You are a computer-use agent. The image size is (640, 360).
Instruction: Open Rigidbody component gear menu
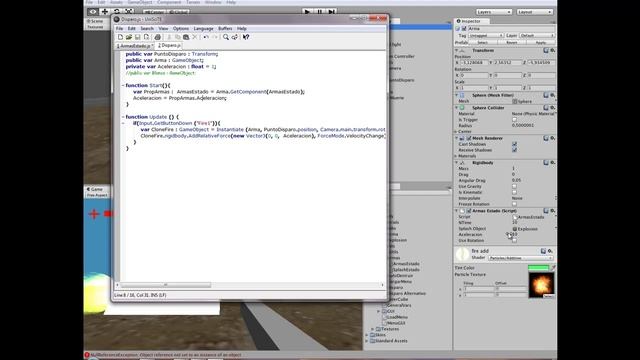pyautogui.click(x=552, y=162)
